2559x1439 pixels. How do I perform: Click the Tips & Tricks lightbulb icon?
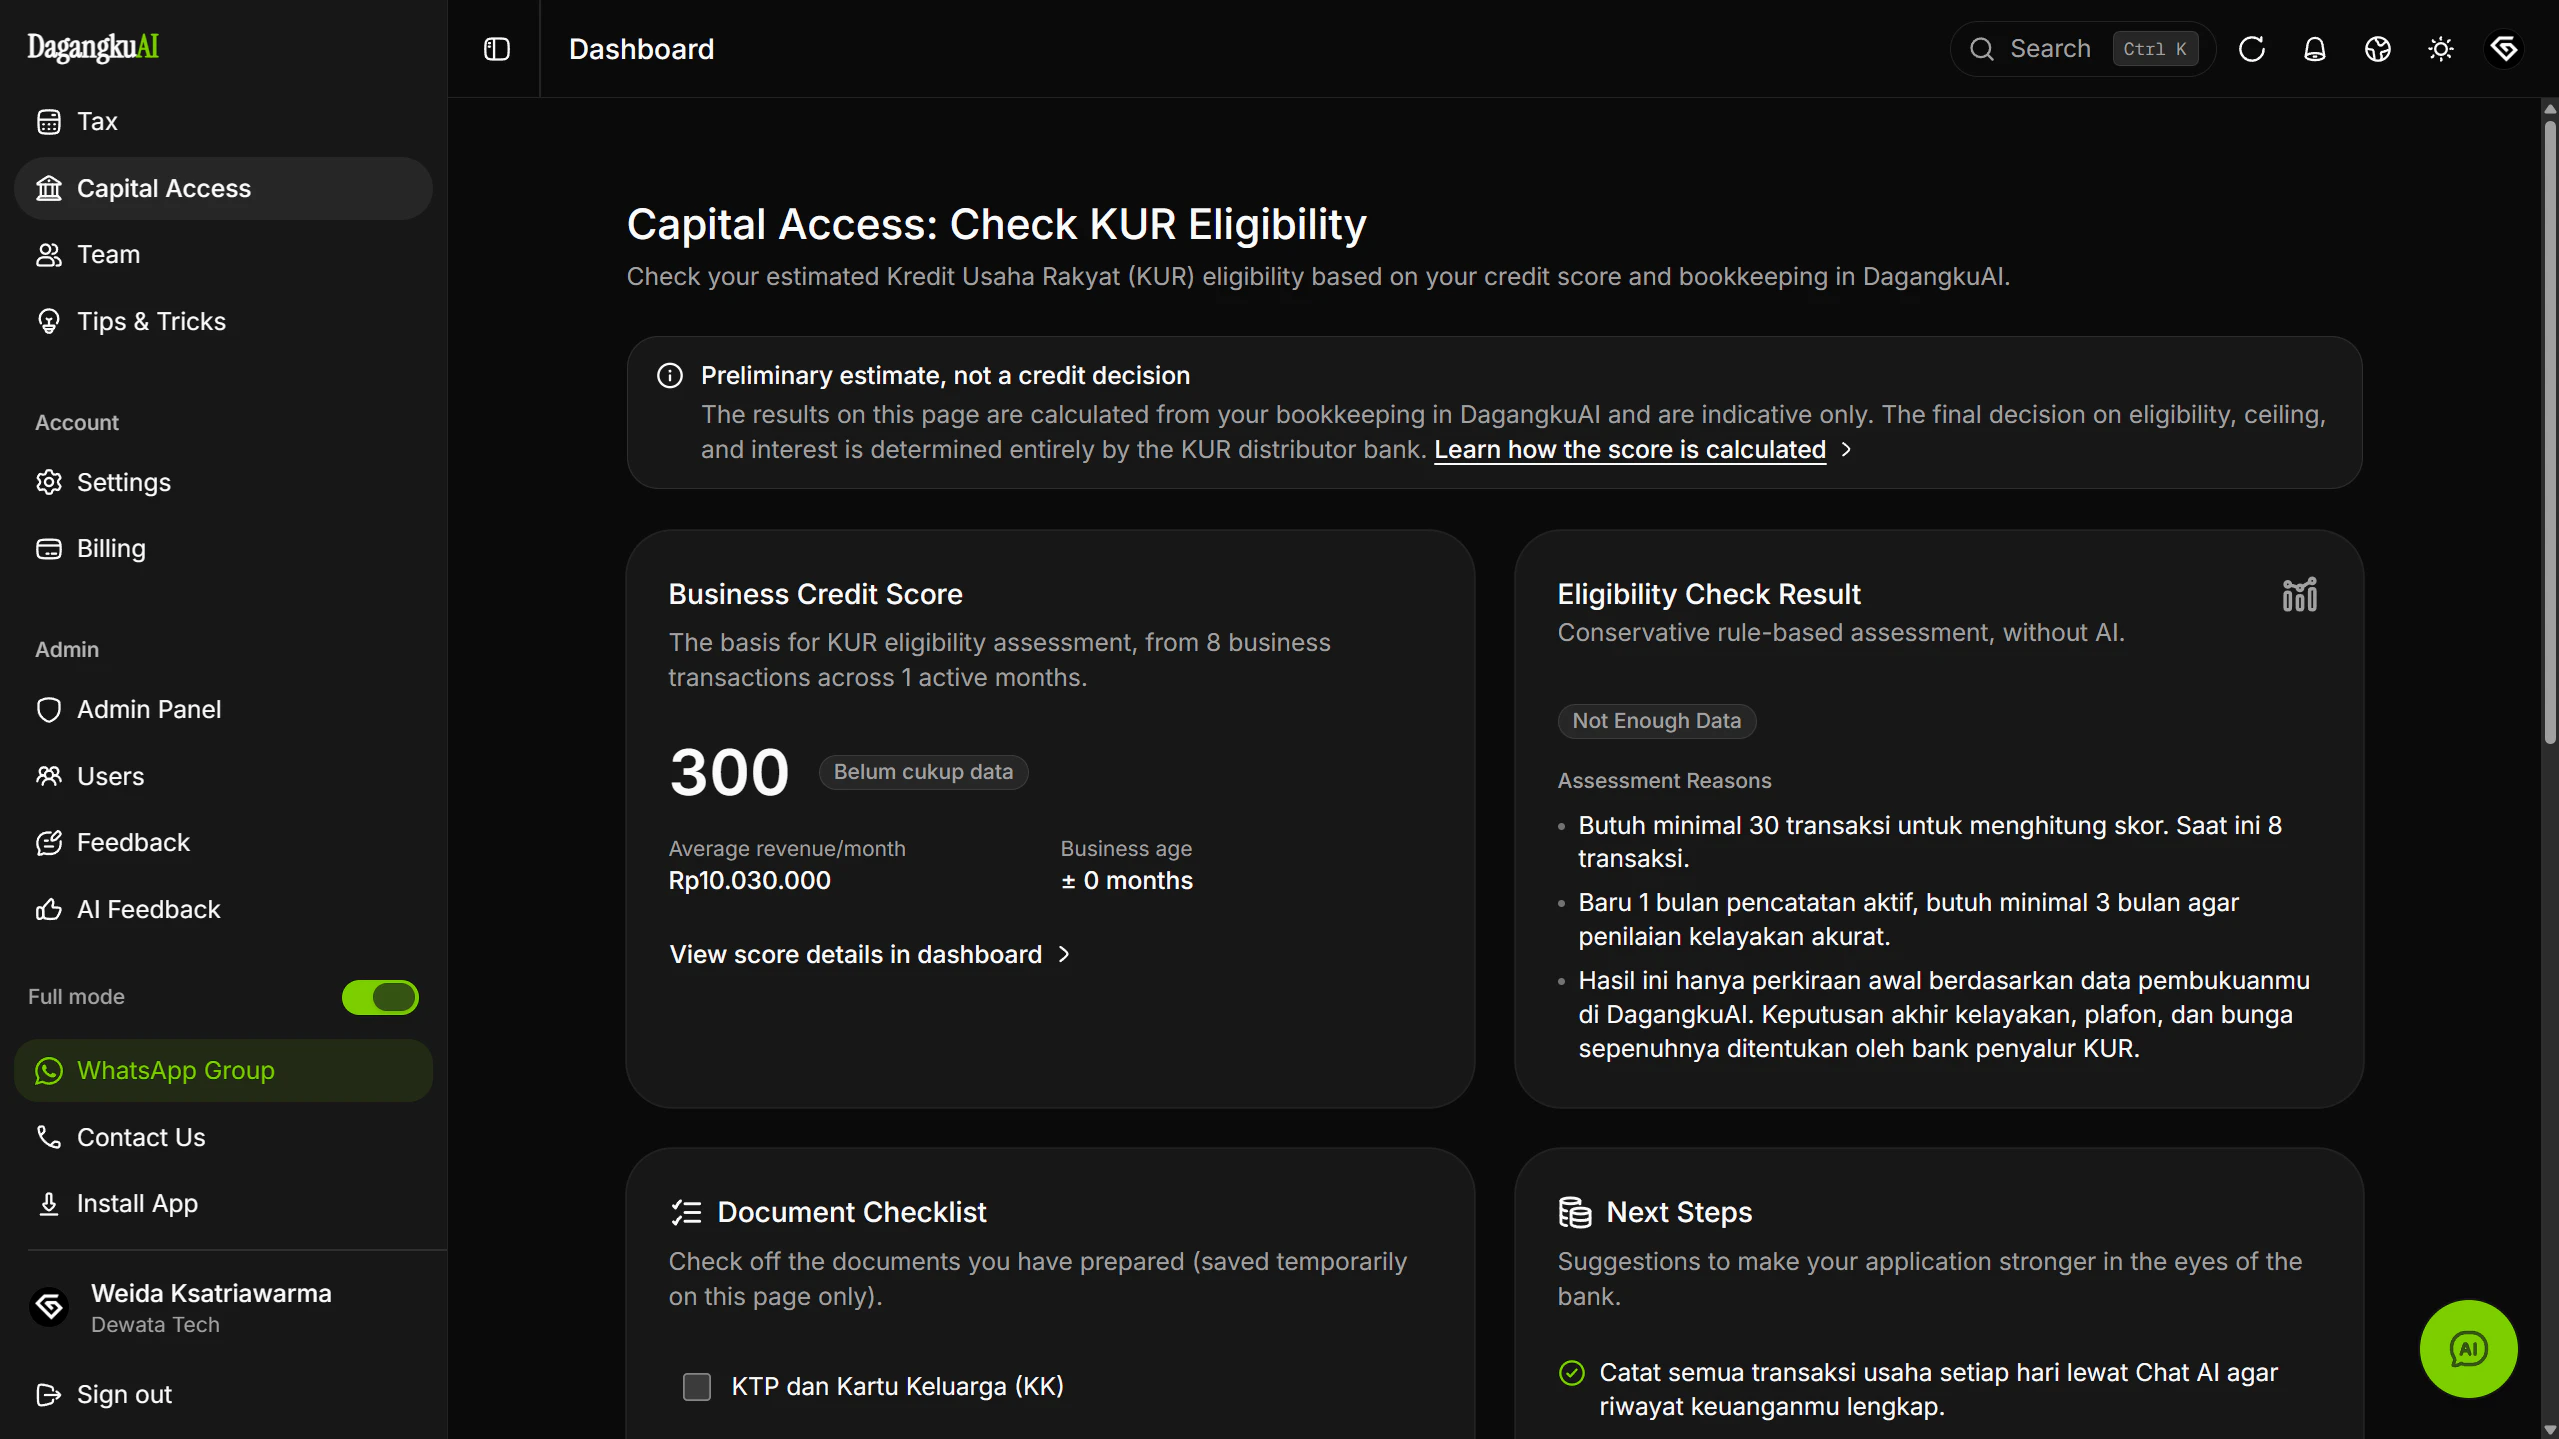49,321
